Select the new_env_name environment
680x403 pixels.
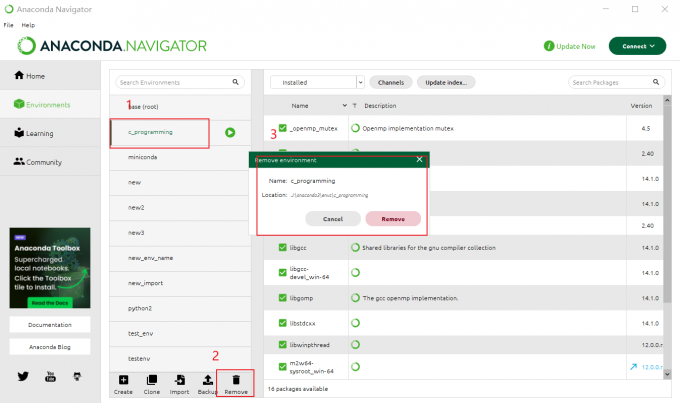tap(180, 258)
